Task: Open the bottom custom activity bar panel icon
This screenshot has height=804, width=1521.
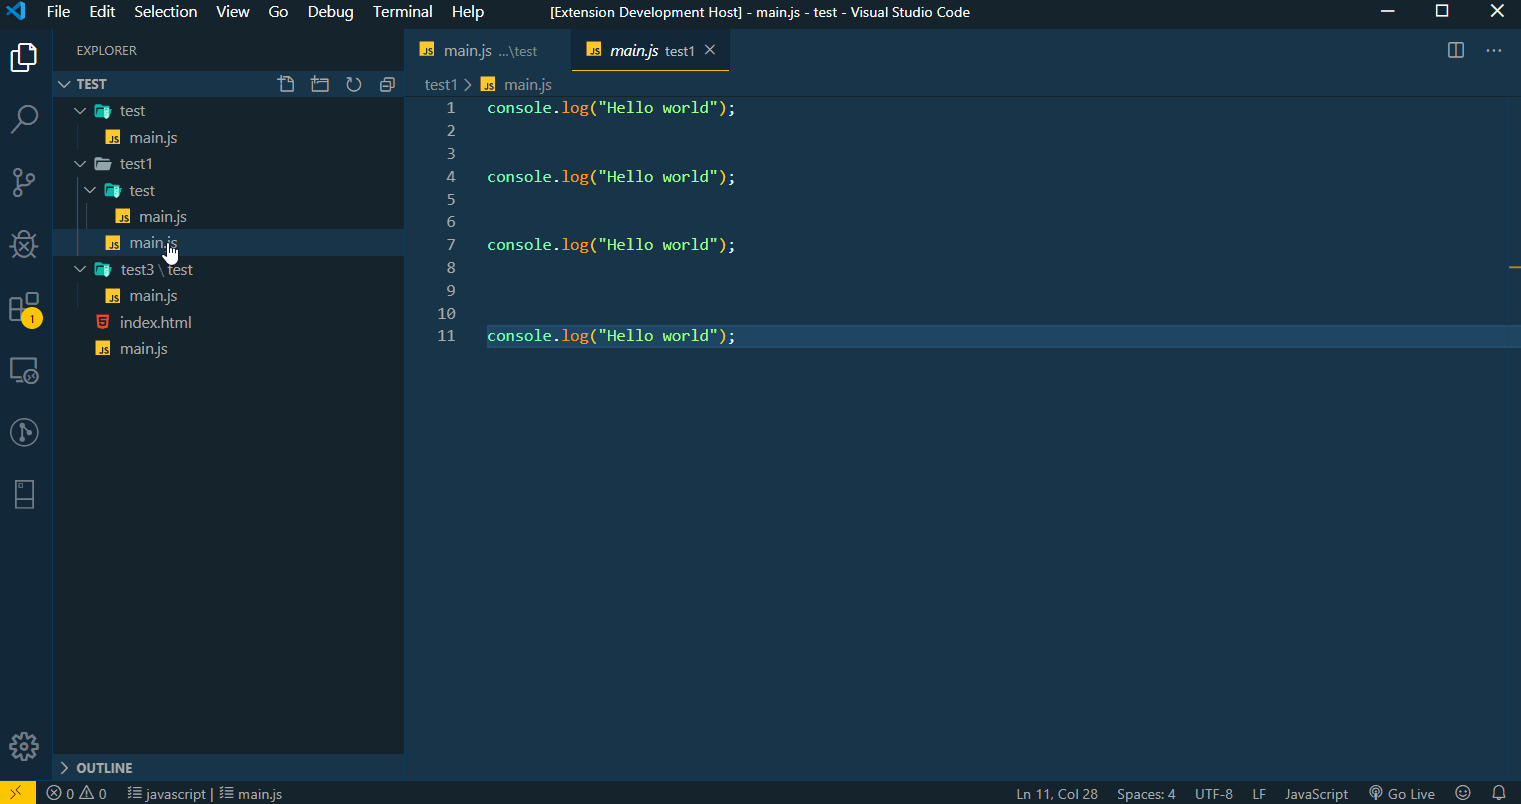Action: pyautogui.click(x=24, y=494)
